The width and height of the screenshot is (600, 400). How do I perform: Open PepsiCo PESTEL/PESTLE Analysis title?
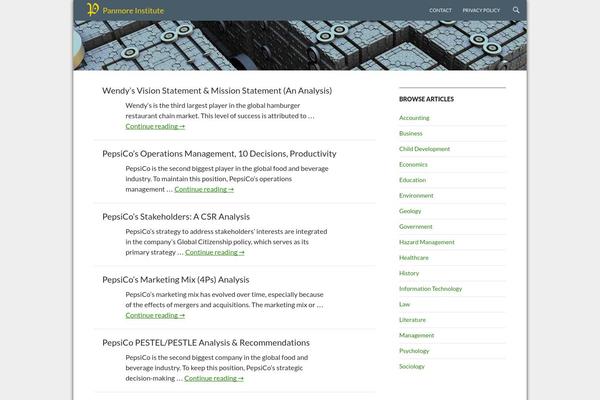point(206,343)
